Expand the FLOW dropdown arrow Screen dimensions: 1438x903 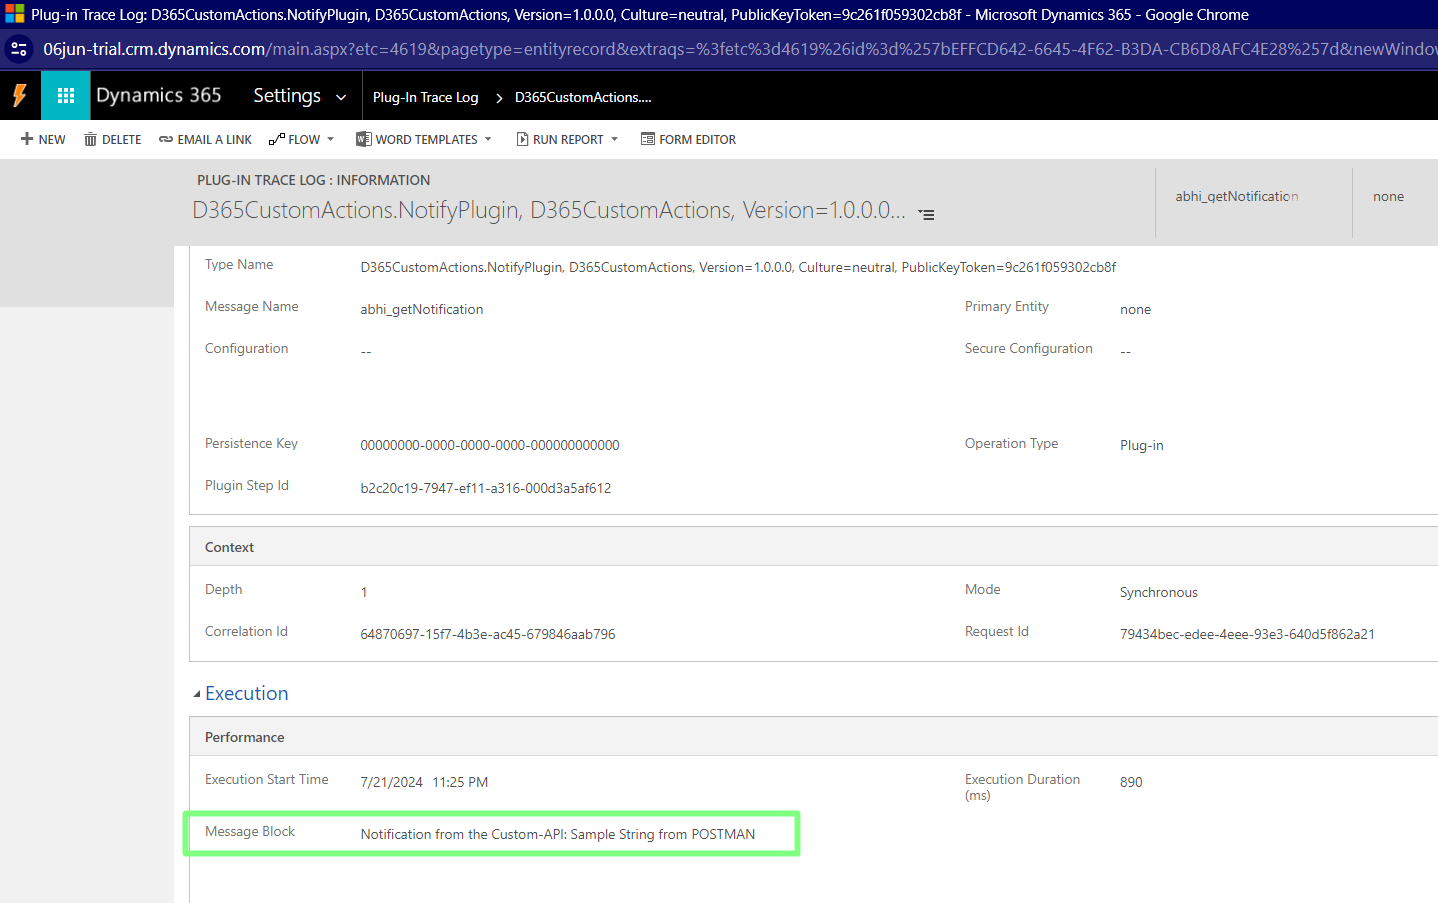click(330, 139)
